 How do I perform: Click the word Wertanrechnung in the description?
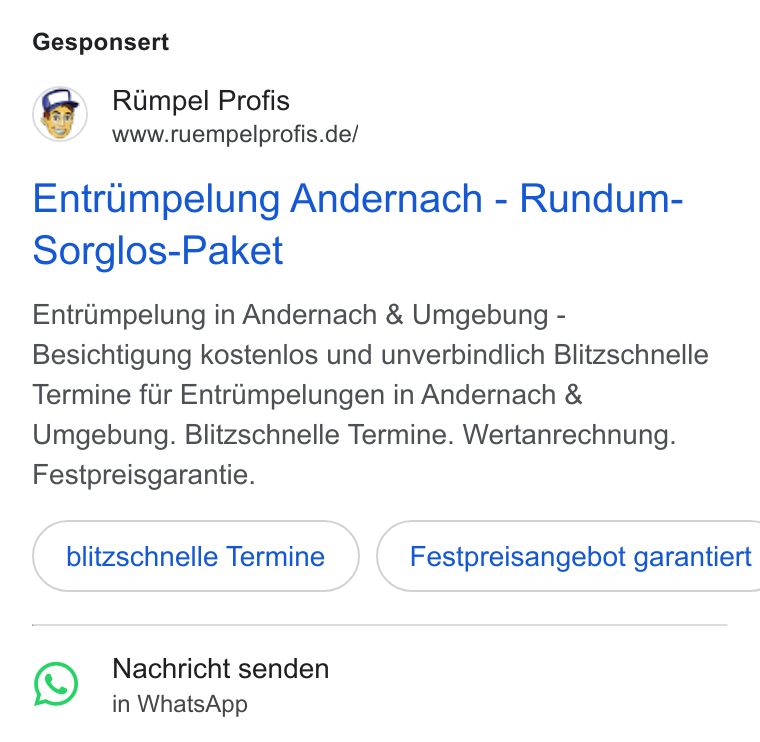[569, 434]
